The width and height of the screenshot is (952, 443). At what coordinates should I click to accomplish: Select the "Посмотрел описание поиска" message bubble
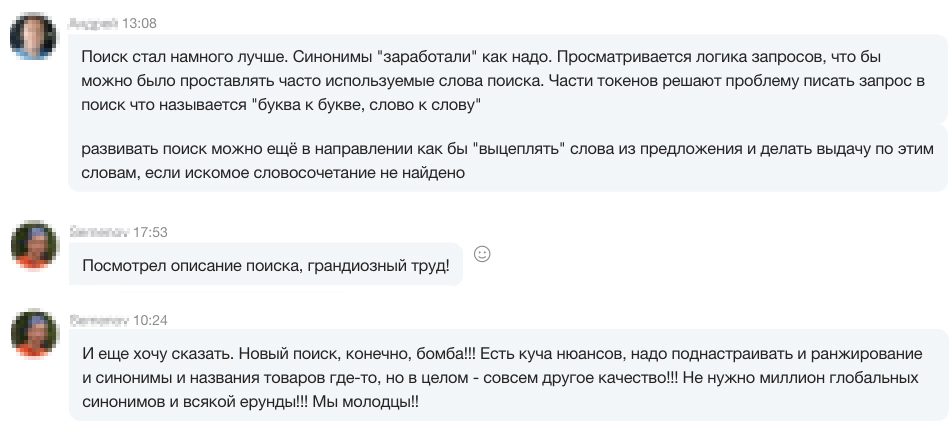coord(266,265)
